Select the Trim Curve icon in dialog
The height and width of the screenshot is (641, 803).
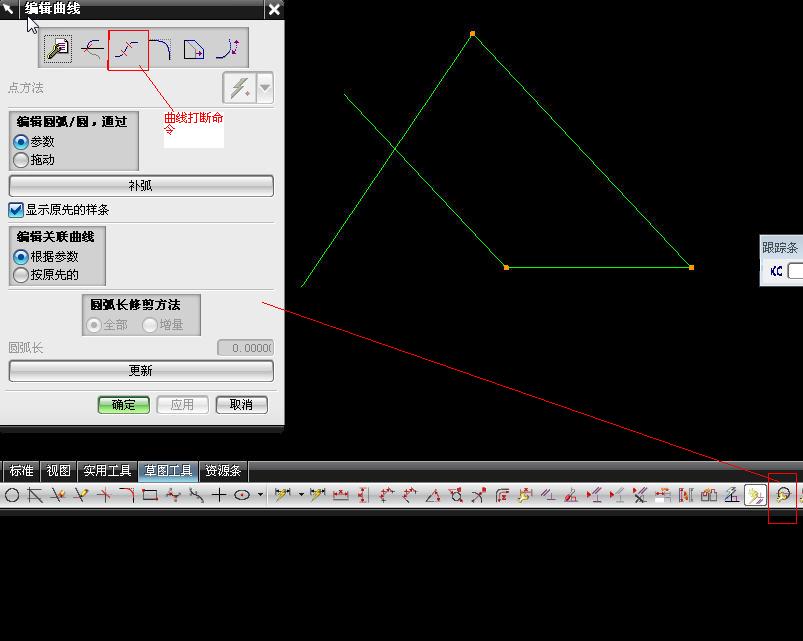(x=93, y=49)
